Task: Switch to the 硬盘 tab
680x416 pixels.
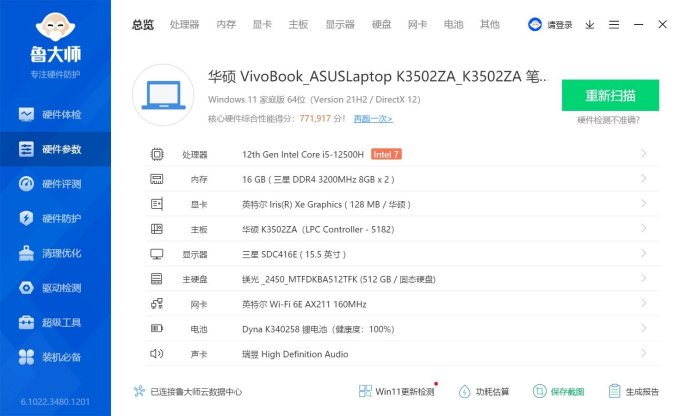Action: [382, 25]
